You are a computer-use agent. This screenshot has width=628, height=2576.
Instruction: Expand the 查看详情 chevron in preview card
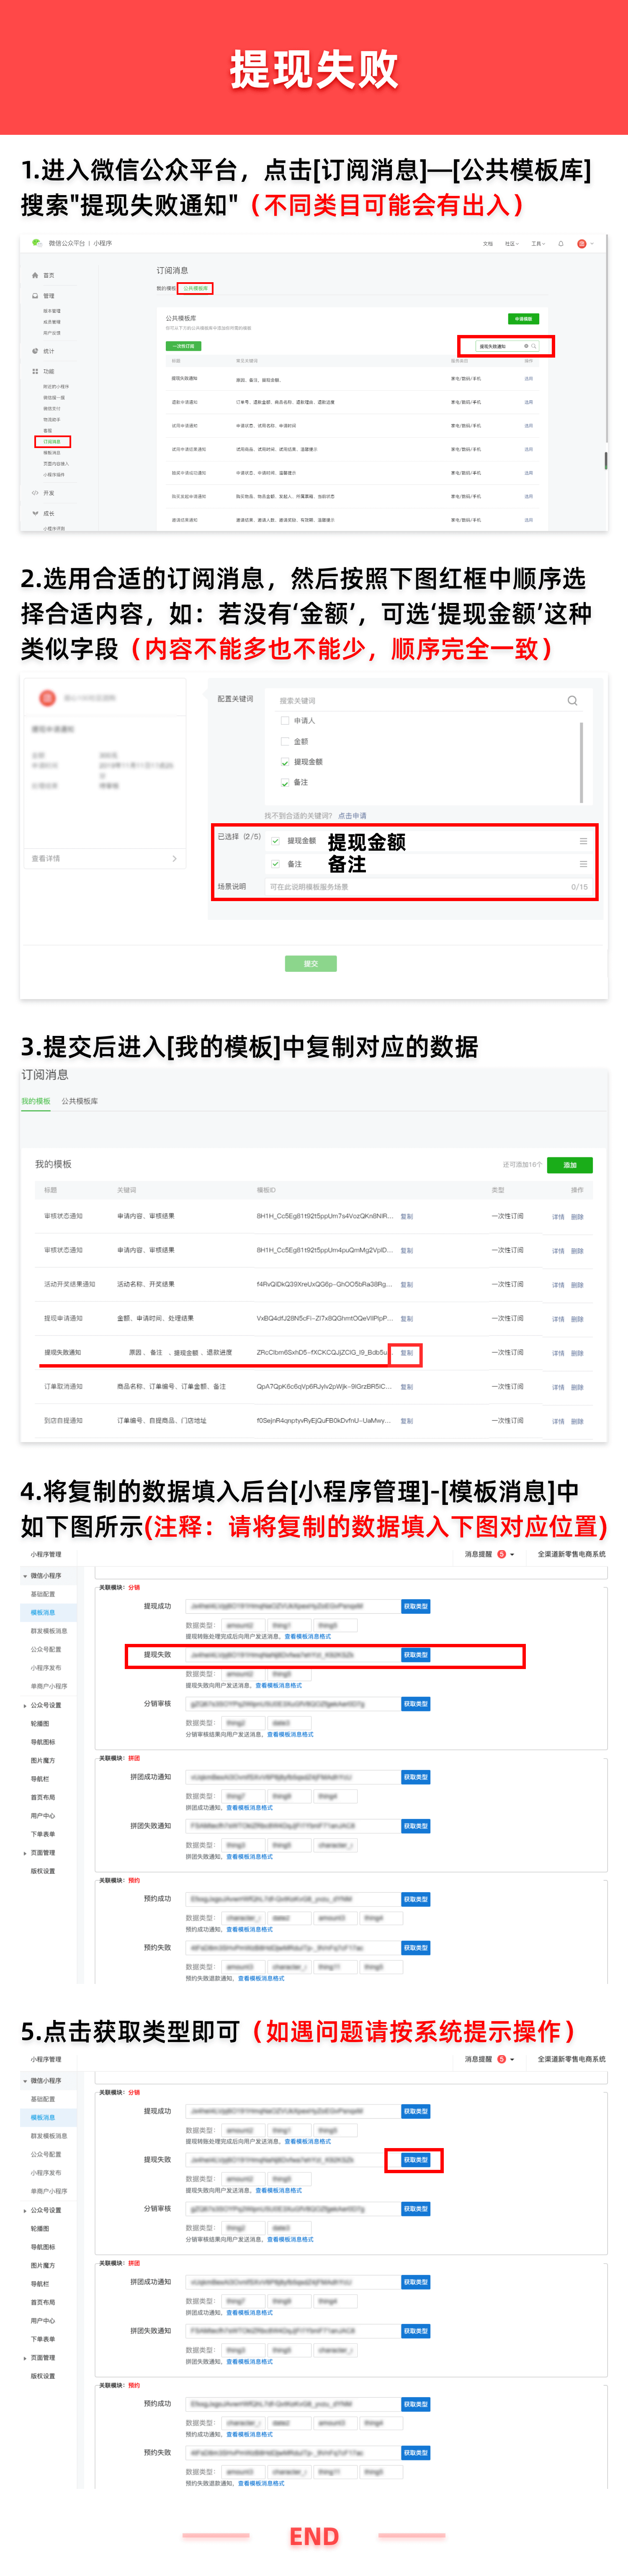(x=174, y=858)
